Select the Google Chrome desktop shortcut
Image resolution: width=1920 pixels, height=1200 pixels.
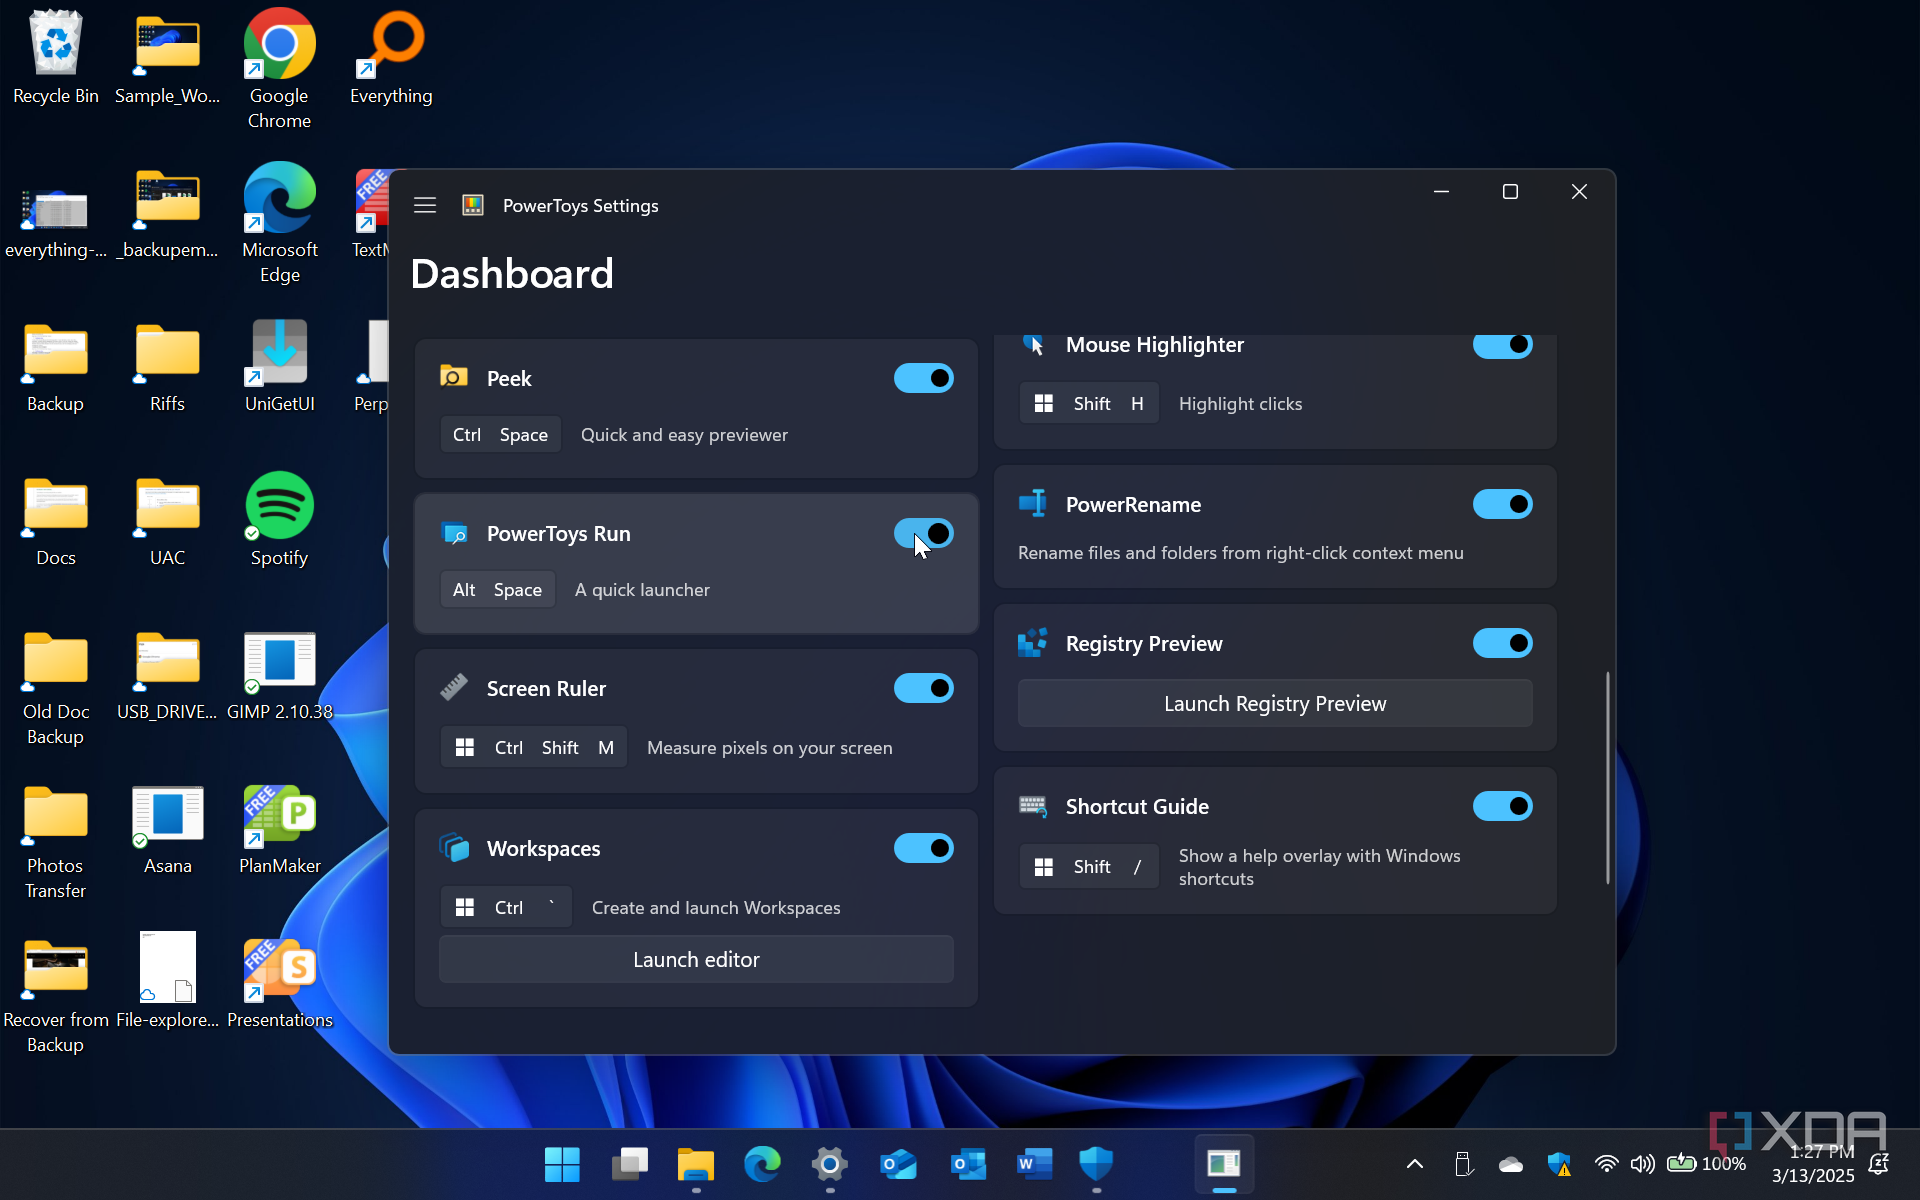coord(279,70)
